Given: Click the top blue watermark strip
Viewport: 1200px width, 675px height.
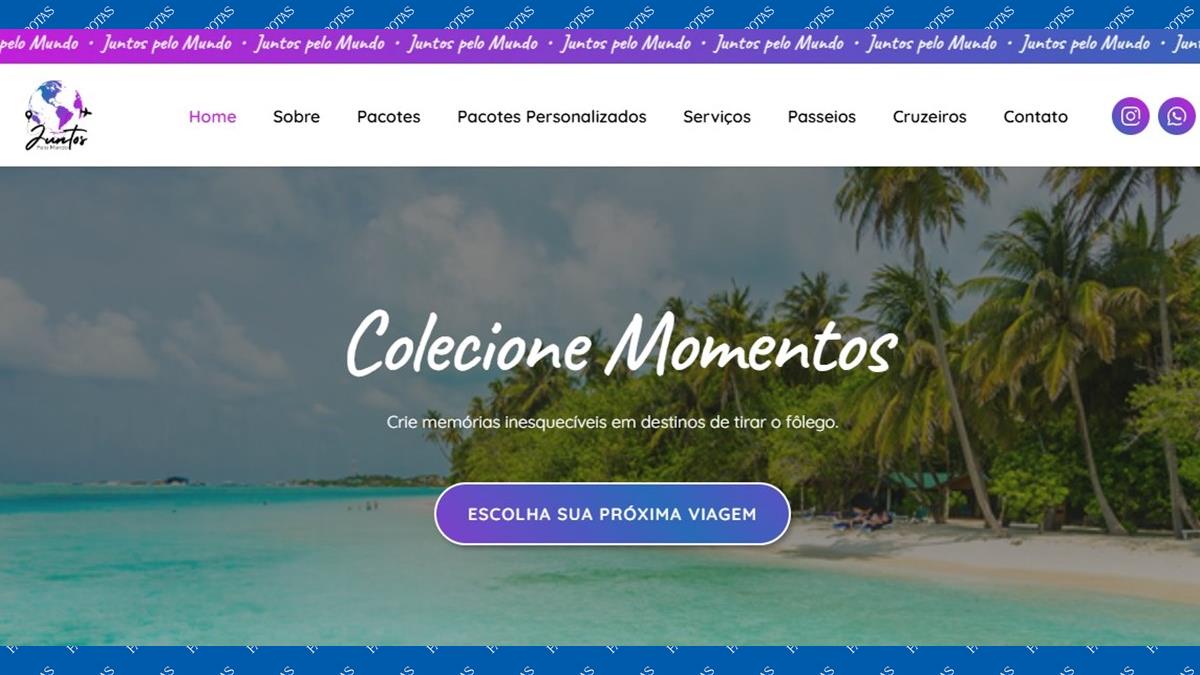Looking at the screenshot, I should pyautogui.click(x=600, y=14).
